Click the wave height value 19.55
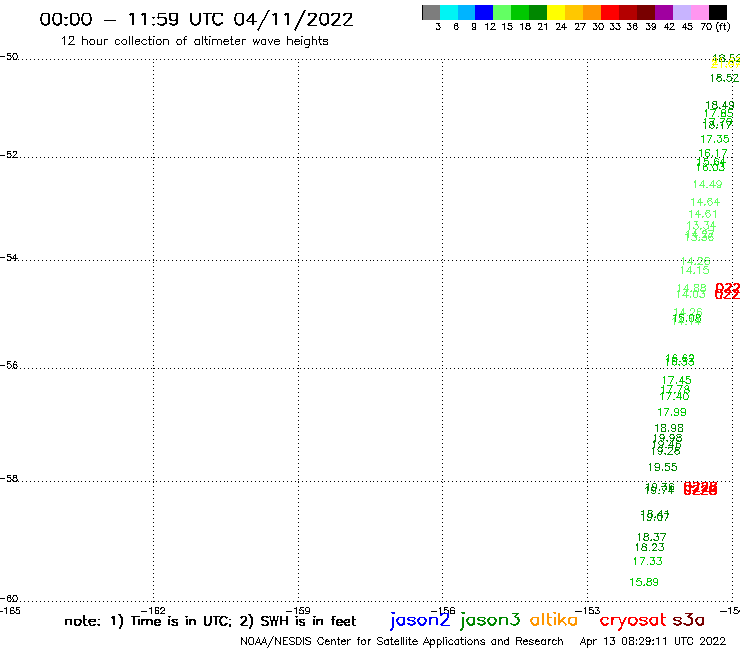 pyautogui.click(x=663, y=467)
